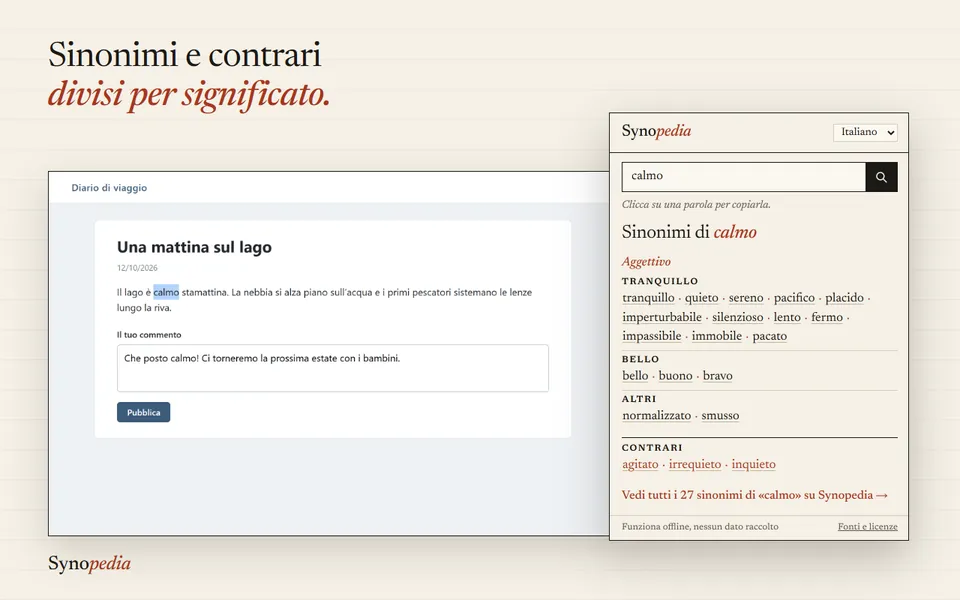This screenshot has height=600, width=960.
Task: Copy the synonym immobile
Action: coord(717,336)
